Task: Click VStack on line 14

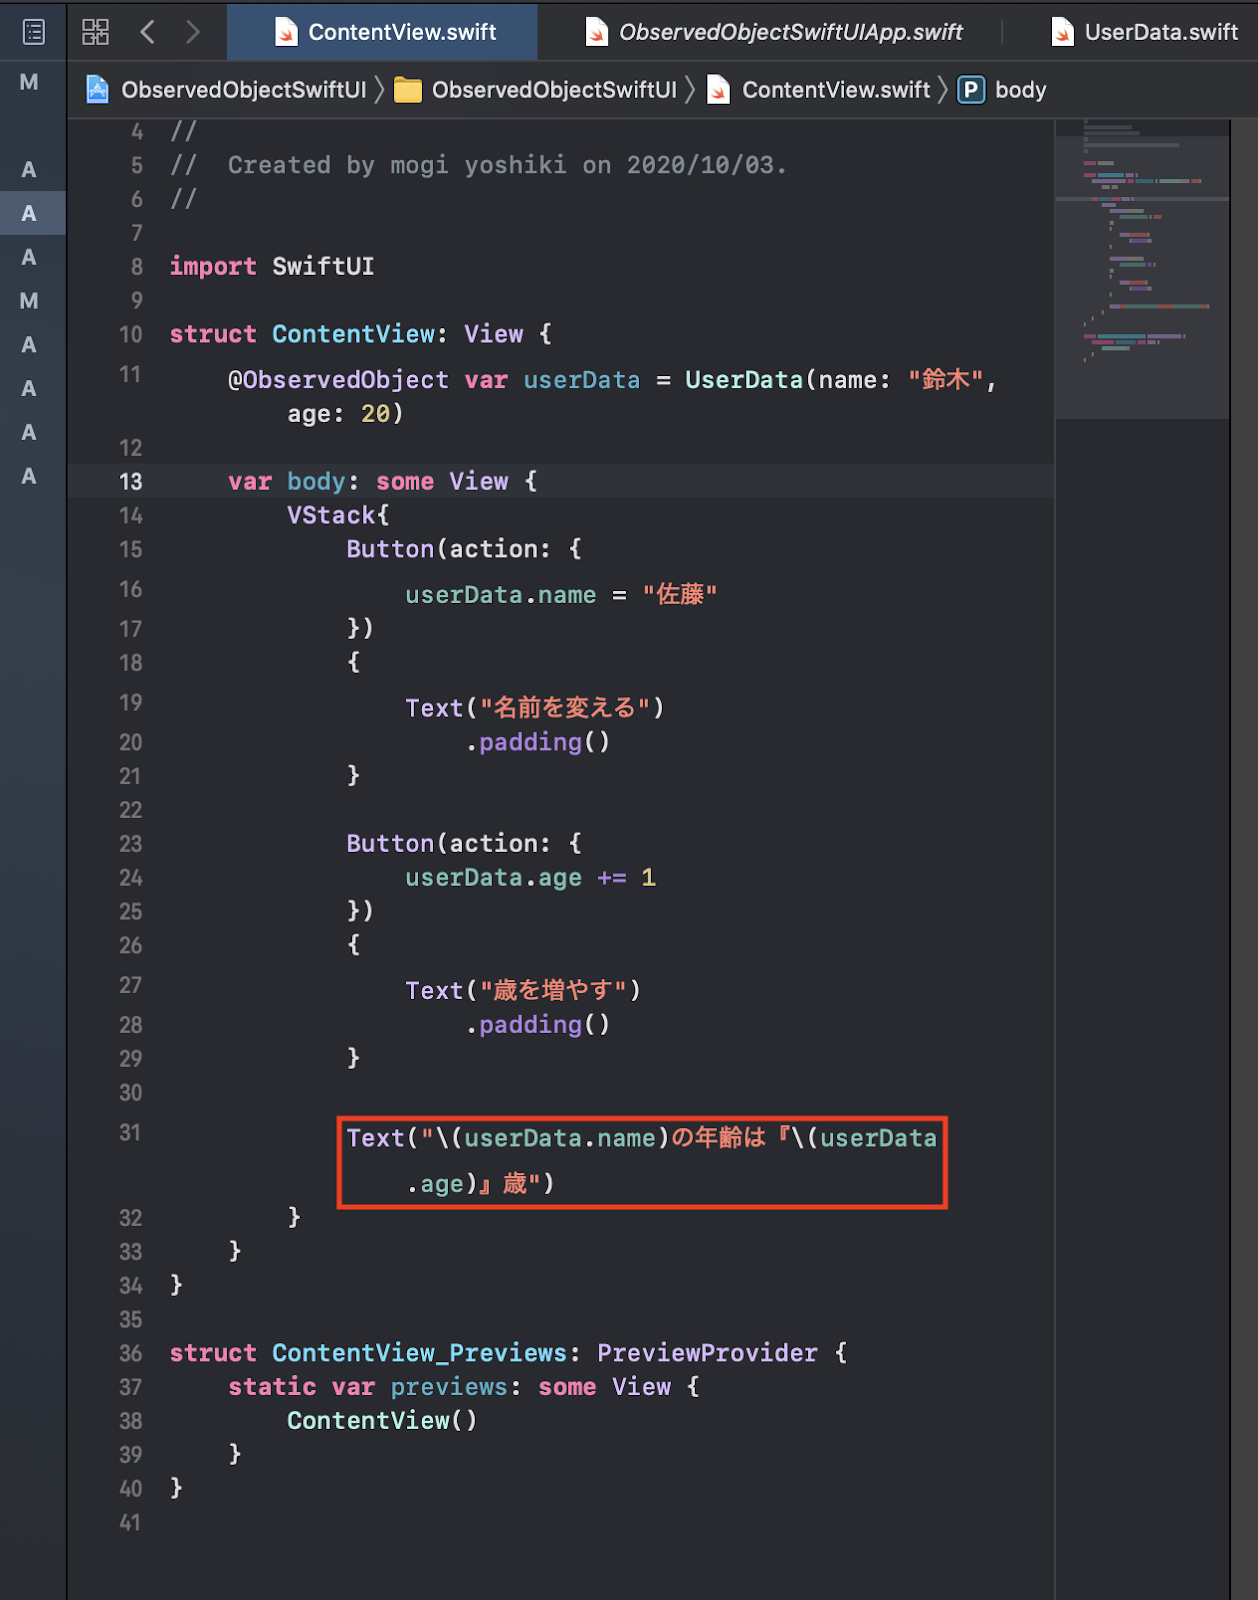Action: (x=331, y=516)
